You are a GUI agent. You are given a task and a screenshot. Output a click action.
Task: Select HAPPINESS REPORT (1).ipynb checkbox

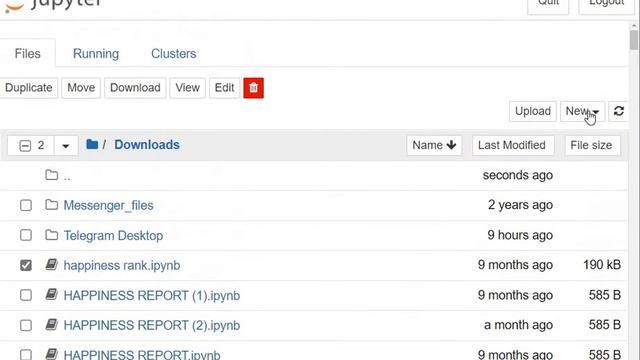pyautogui.click(x=26, y=295)
